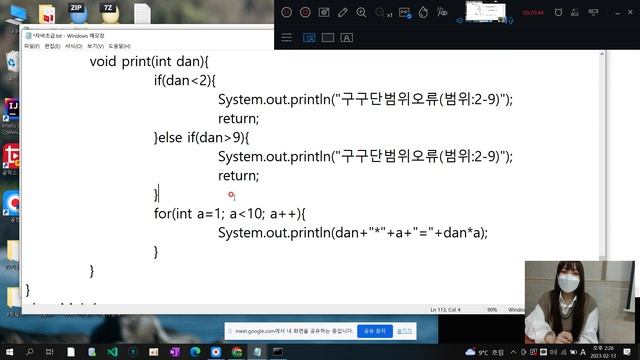Image resolution: width=640 pixels, height=360 pixels.
Task: Open the blank document desktop icon
Action: pos(142,13)
